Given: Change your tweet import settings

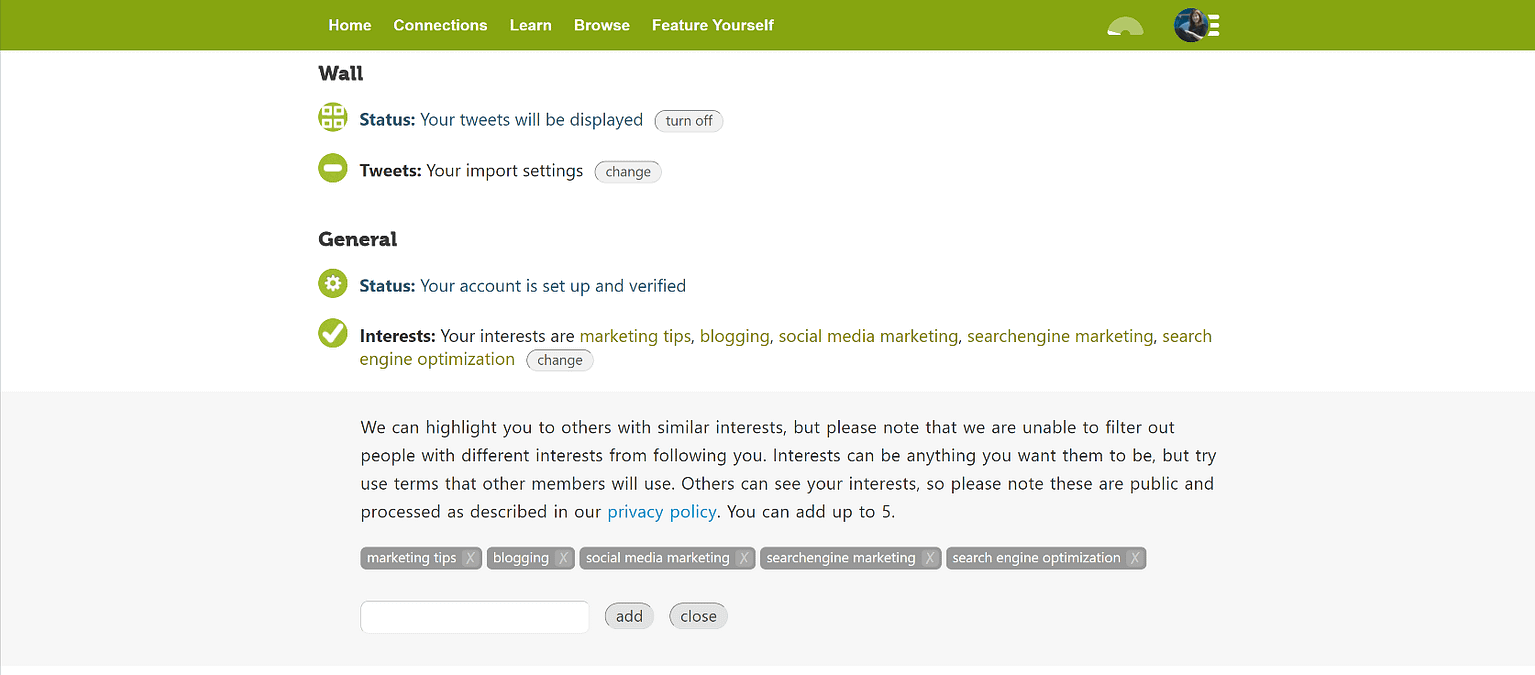Looking at the screenshot, I should click(x=627, y=171).
